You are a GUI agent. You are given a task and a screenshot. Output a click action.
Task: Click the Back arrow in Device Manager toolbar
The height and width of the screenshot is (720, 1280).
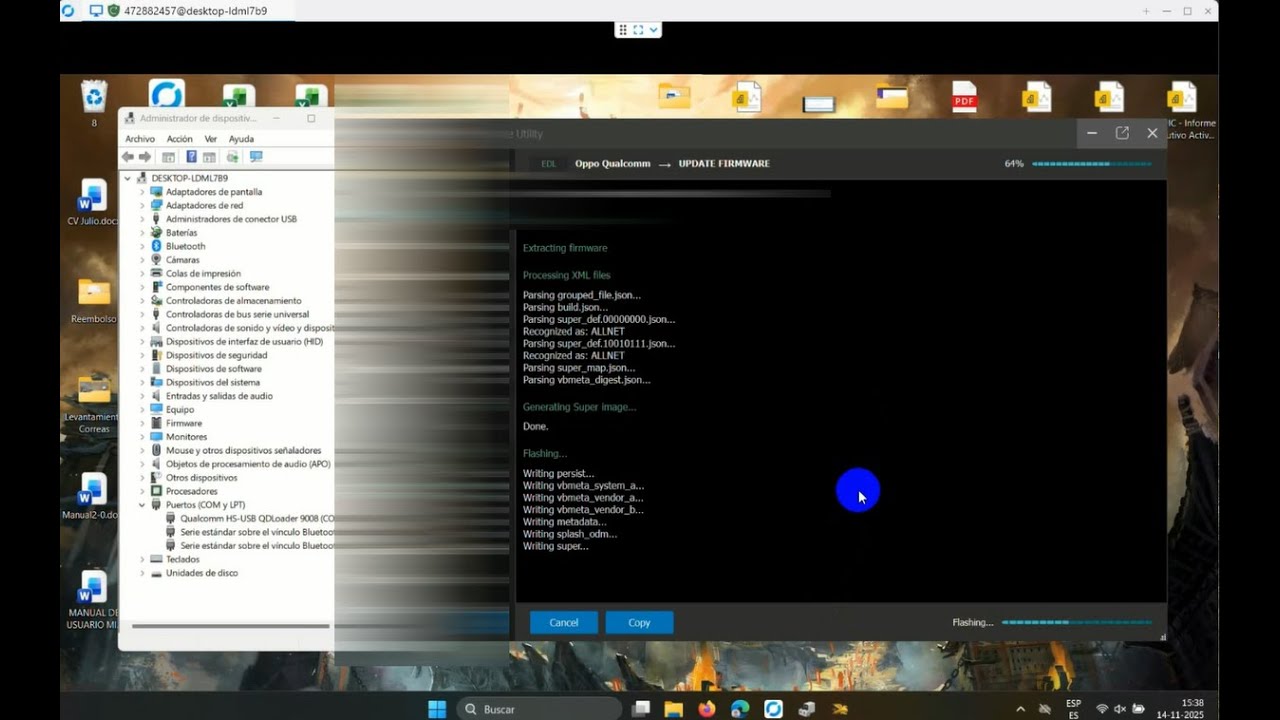tap(127, 157)
